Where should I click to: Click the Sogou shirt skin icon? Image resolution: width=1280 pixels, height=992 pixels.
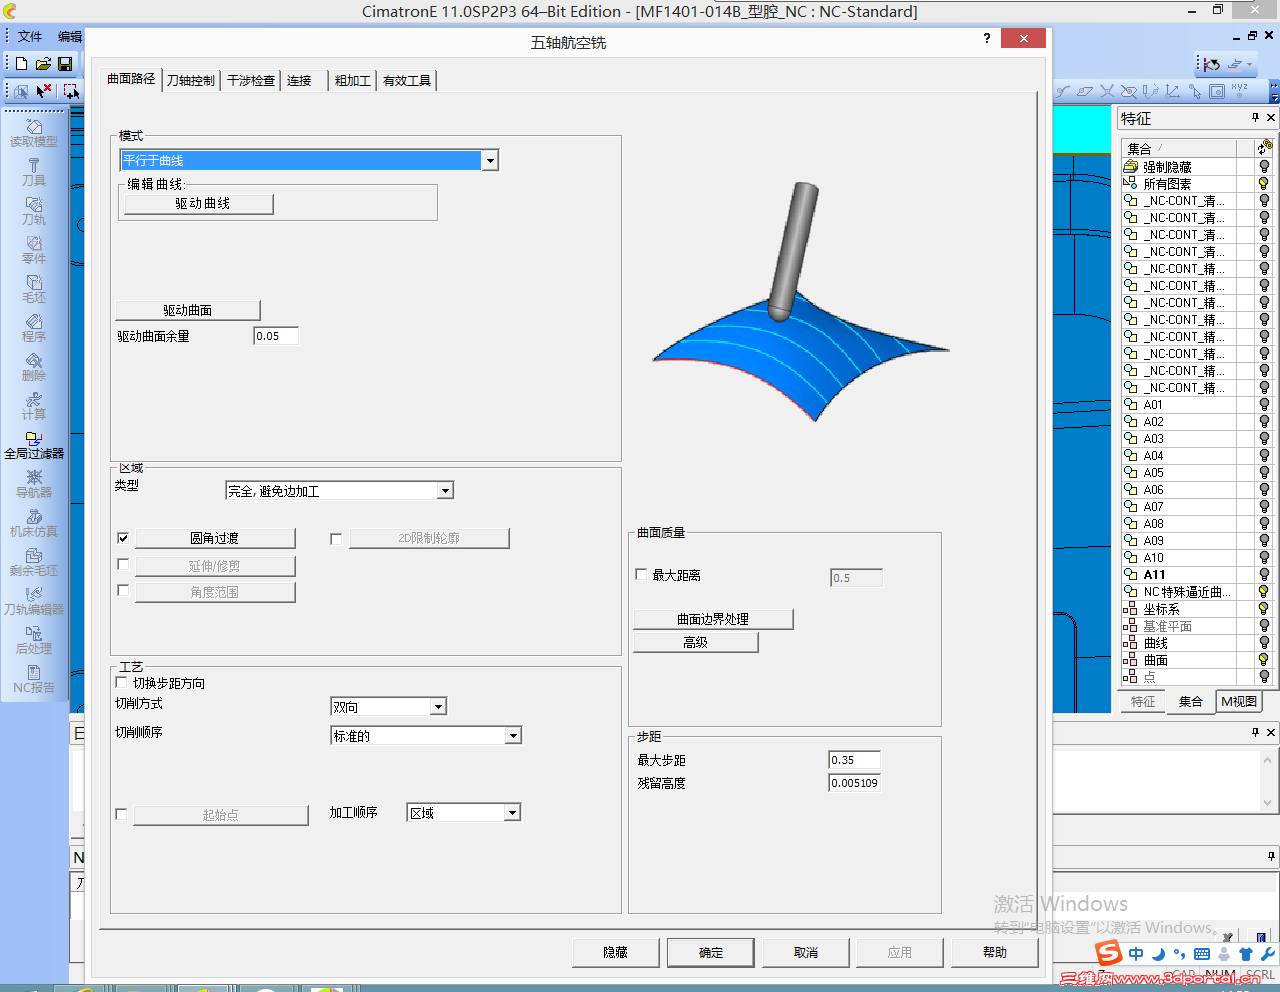tap(1246, 954)
